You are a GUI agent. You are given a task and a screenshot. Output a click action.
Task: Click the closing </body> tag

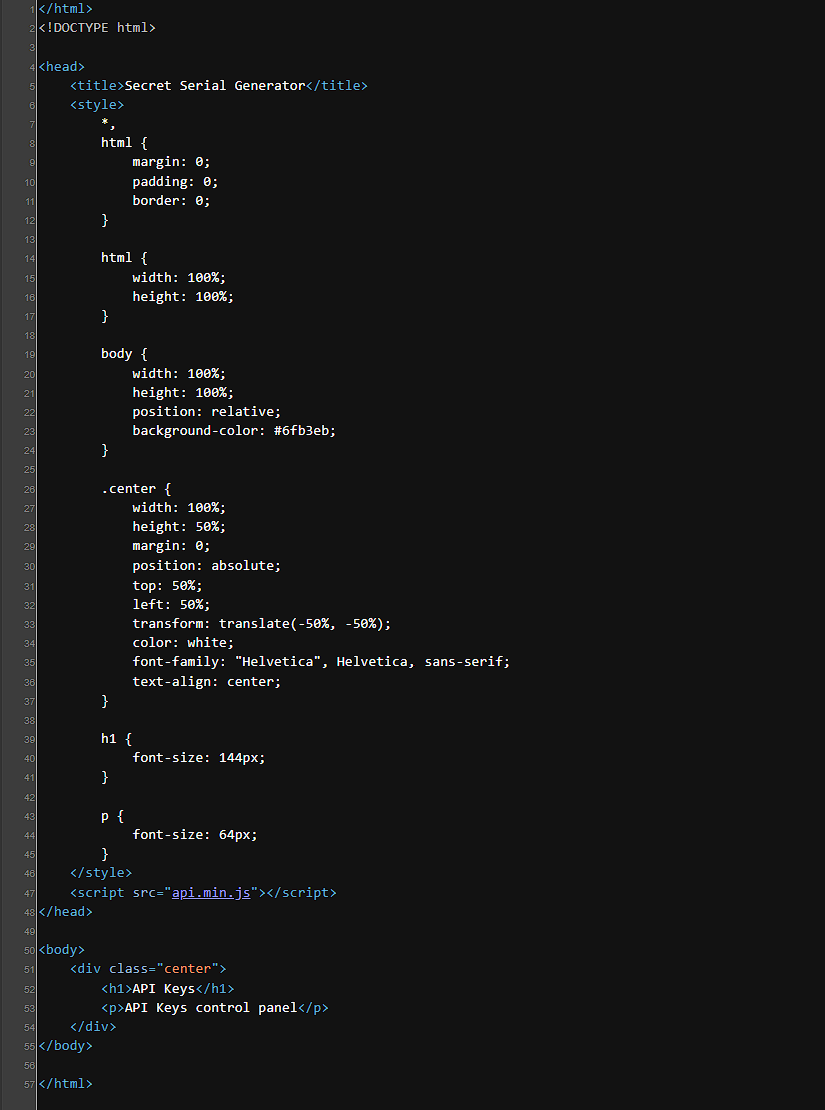point(66,1046)
